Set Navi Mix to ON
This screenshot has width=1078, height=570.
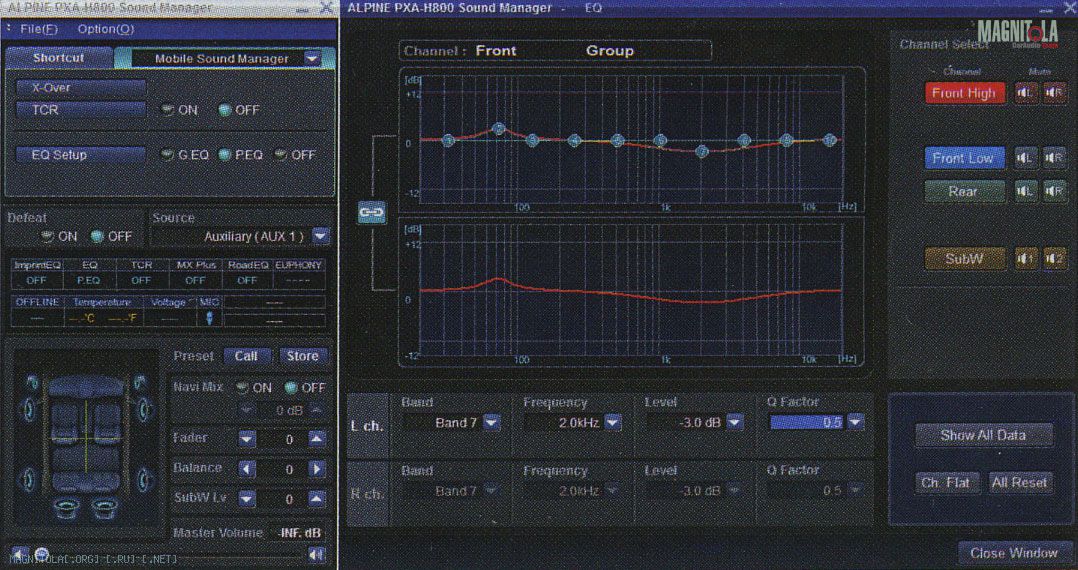coord(242,388)
